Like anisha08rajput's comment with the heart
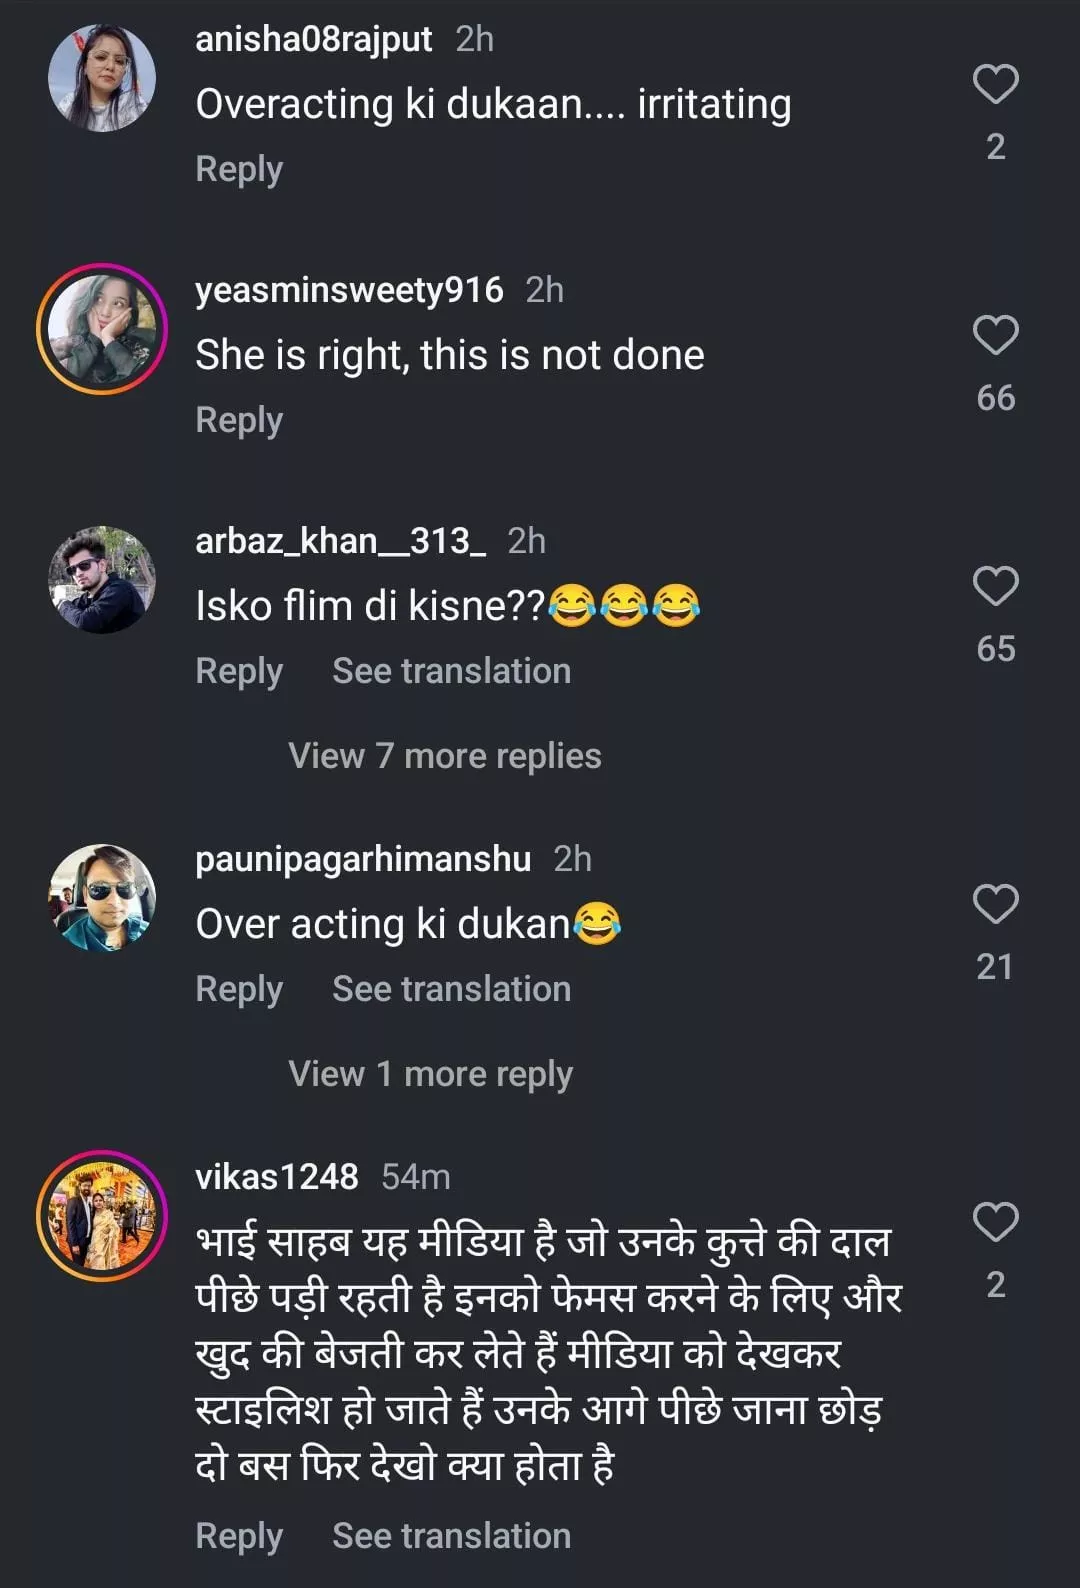This screenshot has height=1588, width=1080. point(995,84)
